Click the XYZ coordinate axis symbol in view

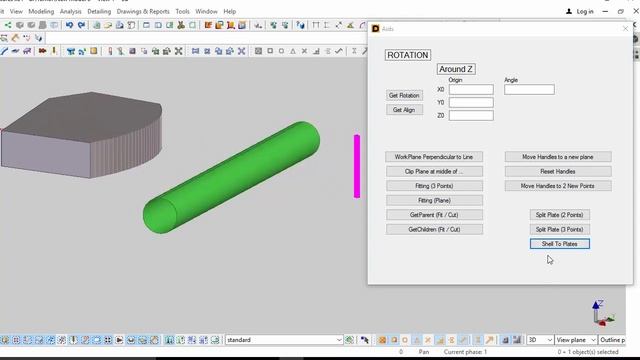[x=603, y=313]
